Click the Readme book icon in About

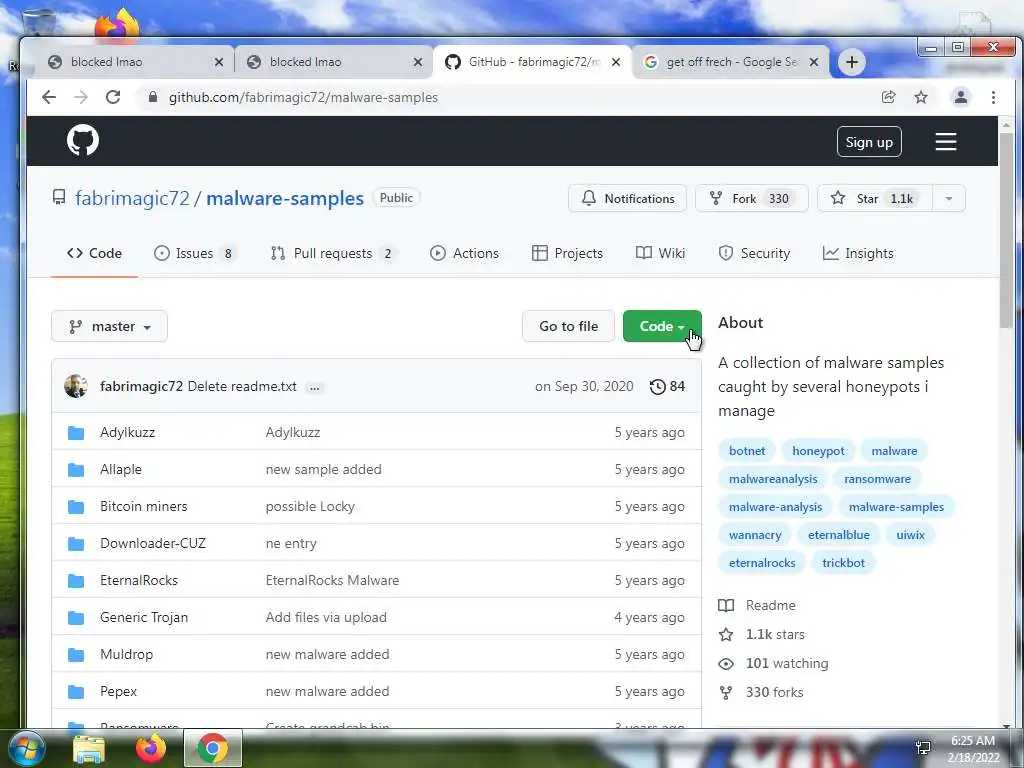click(726, 605)
